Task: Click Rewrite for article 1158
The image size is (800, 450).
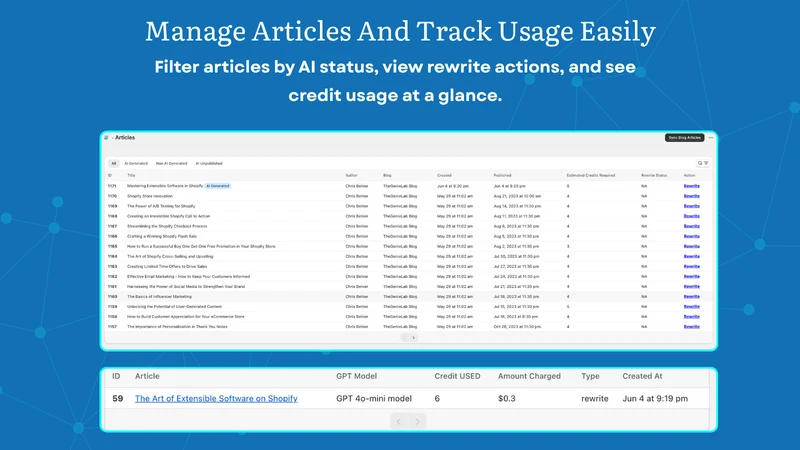Action: (691, 317)
